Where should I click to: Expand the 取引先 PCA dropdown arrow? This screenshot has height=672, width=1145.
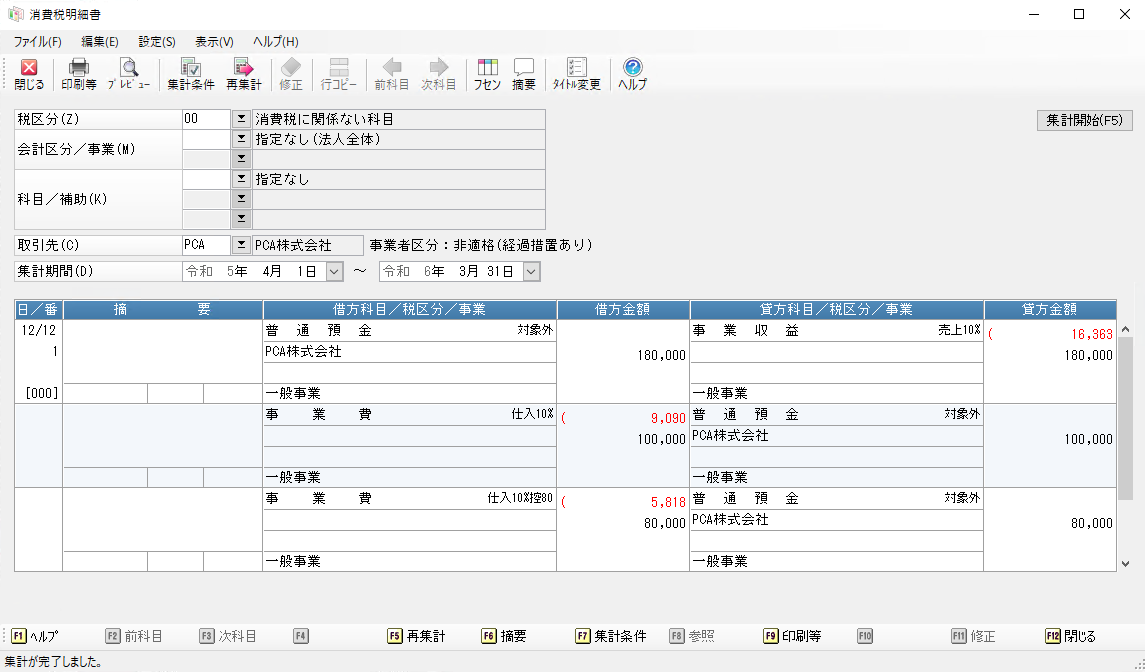point(241,245)
